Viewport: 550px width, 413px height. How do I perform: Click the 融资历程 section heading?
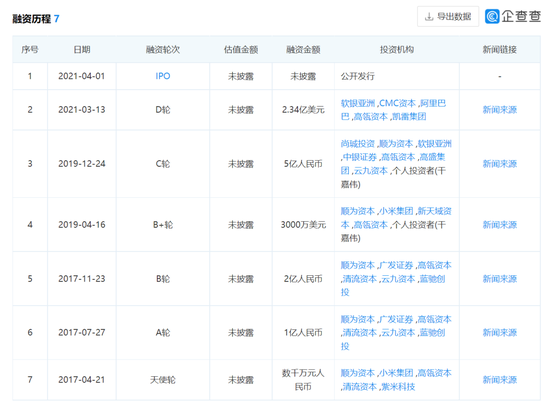(32, 19)
